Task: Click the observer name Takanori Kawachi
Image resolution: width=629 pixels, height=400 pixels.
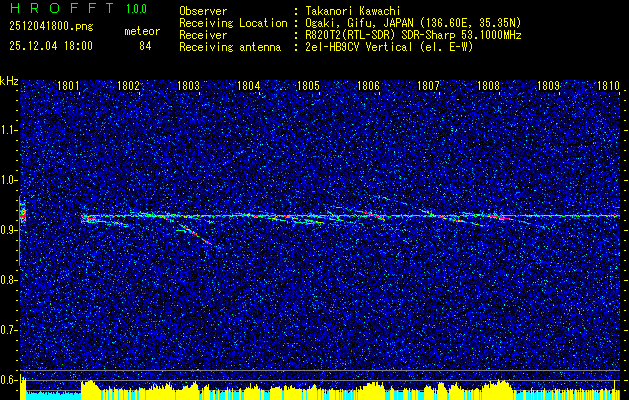Action: 353,11
